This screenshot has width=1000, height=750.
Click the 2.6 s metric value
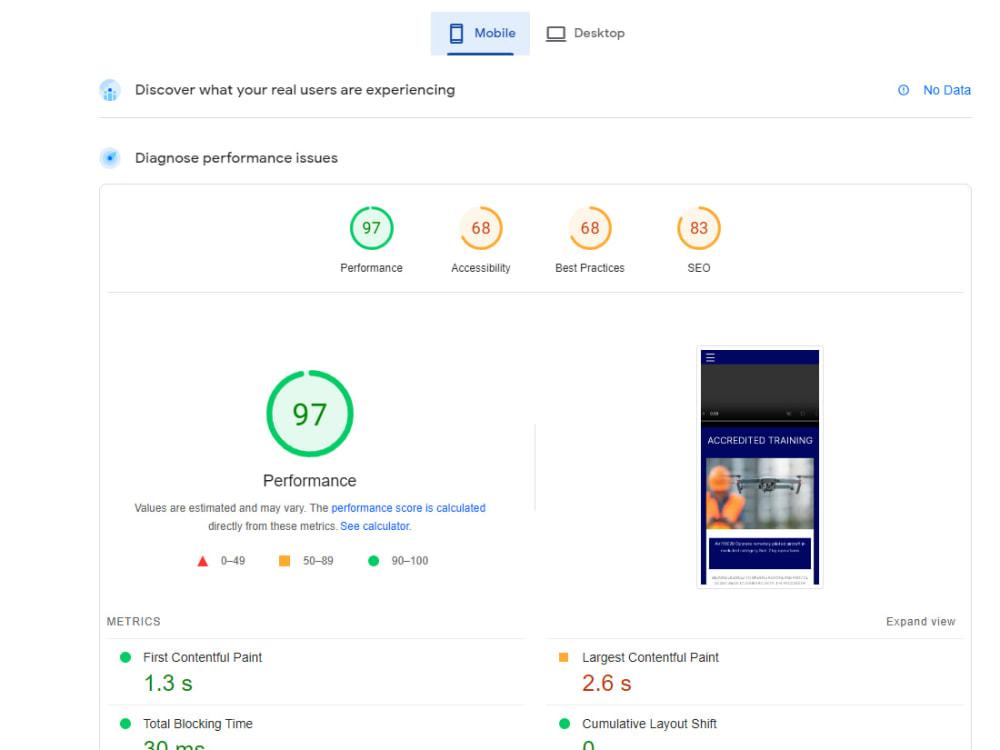pyautogui.click(x=607, y=684)
